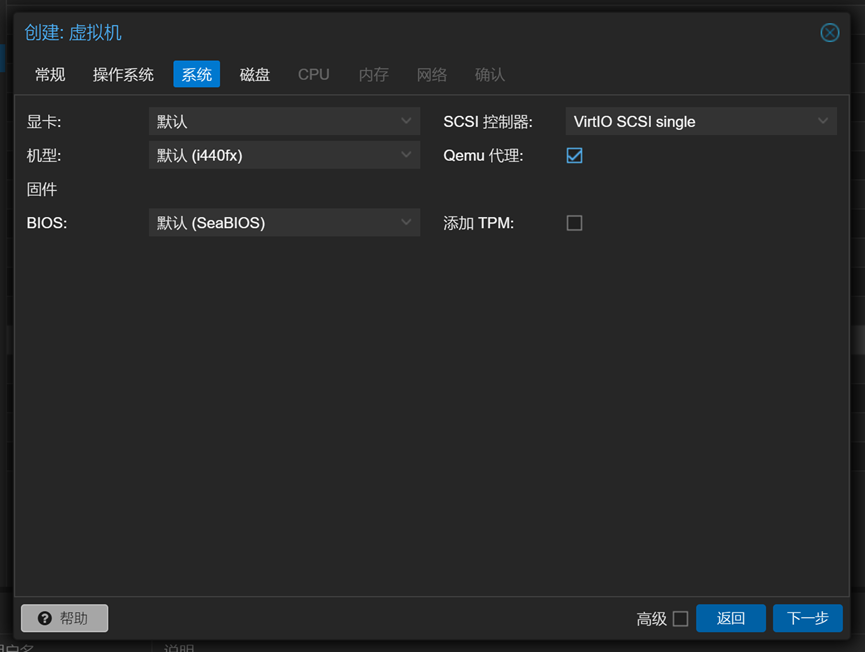Switch to the 网络 tab
This screenshot has width=865, height=652.
(431, 74)
